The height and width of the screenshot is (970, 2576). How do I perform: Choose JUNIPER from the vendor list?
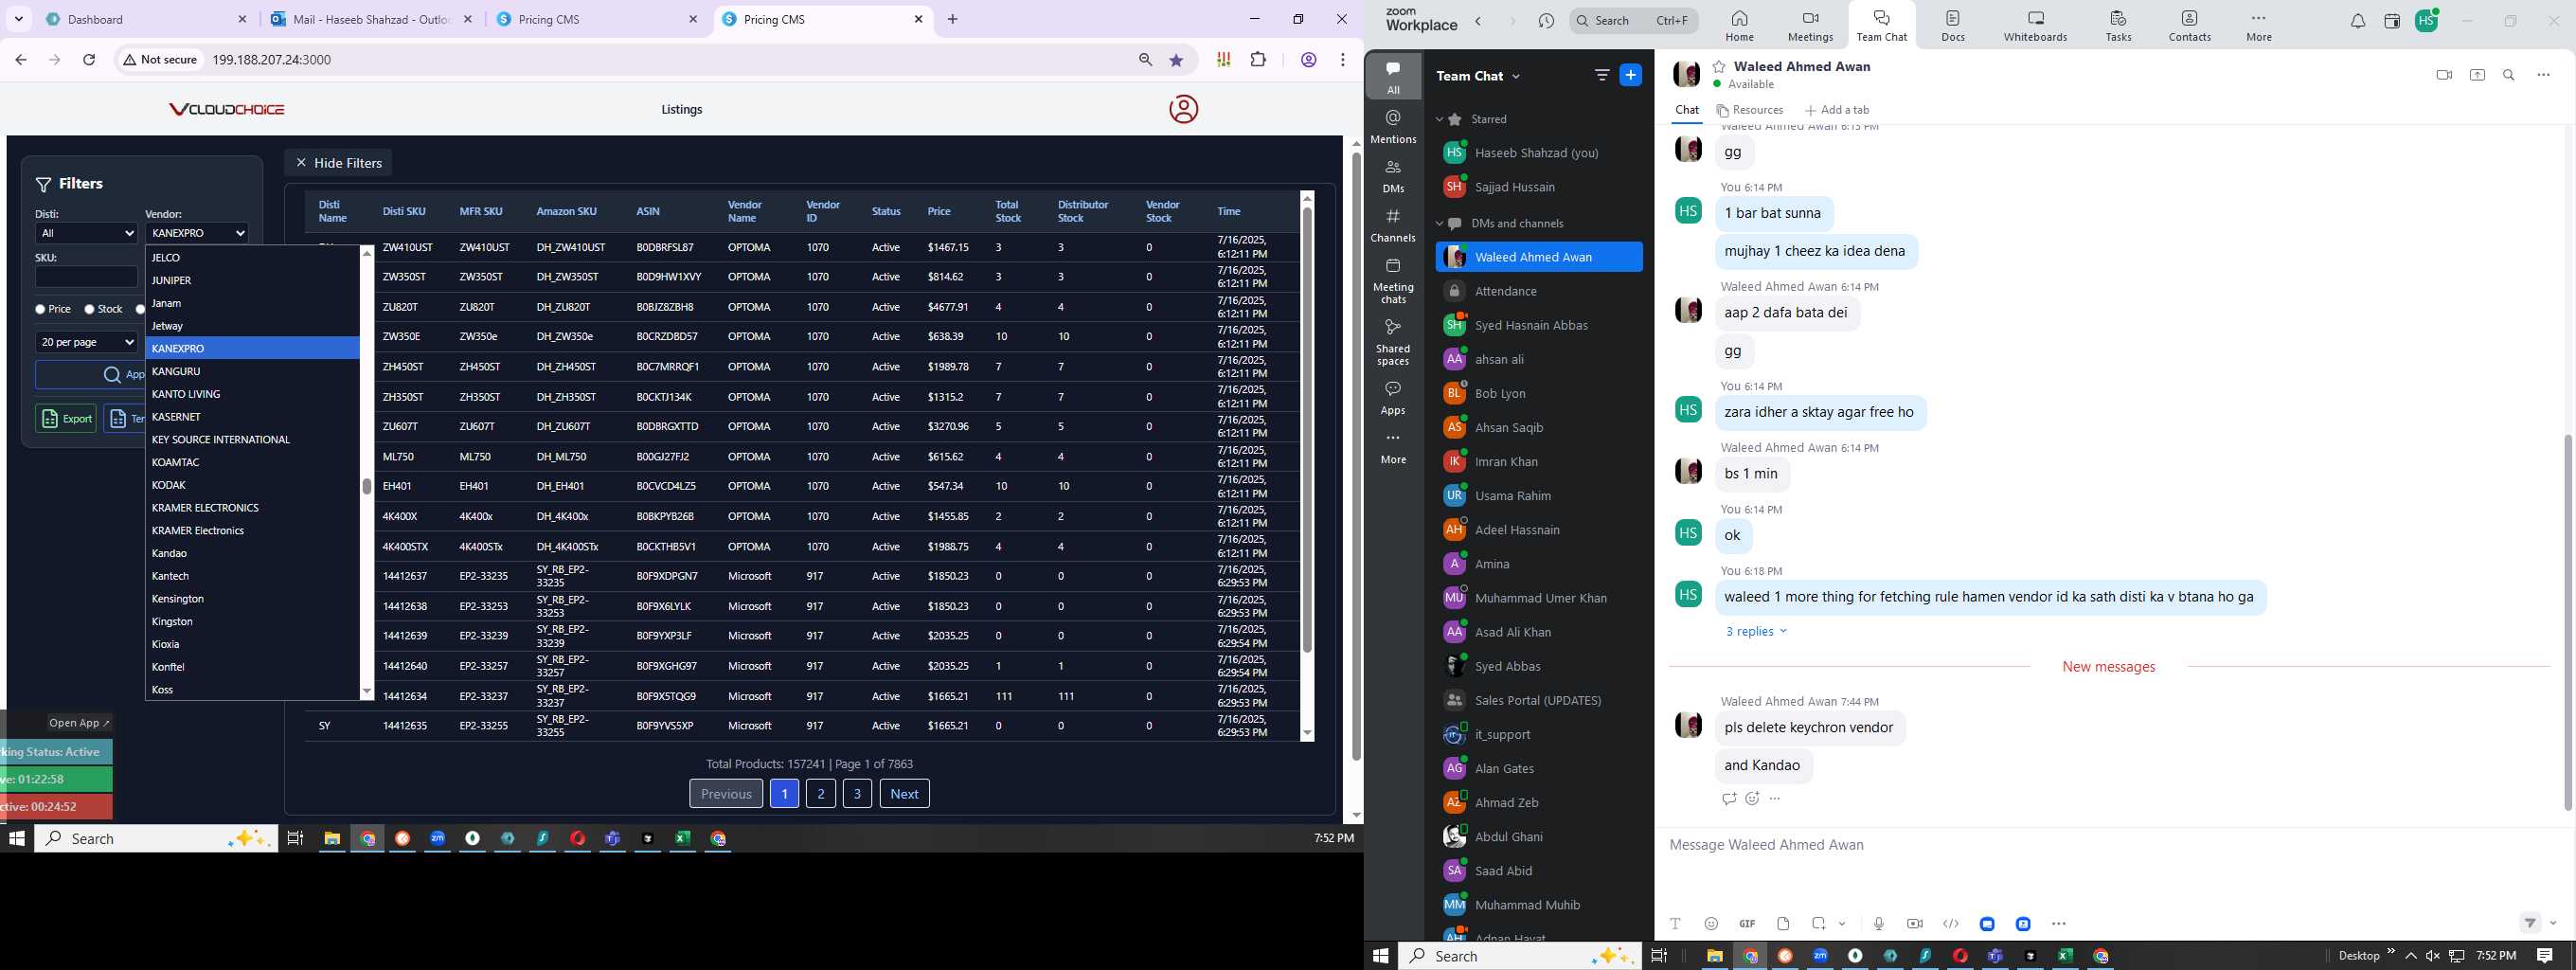[252, 280]
